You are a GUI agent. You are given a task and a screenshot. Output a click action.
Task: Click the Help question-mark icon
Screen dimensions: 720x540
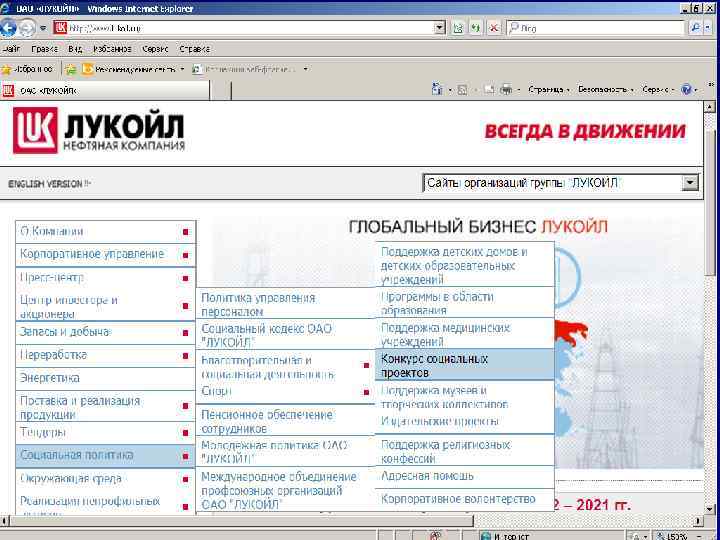[x=687, y=89]
